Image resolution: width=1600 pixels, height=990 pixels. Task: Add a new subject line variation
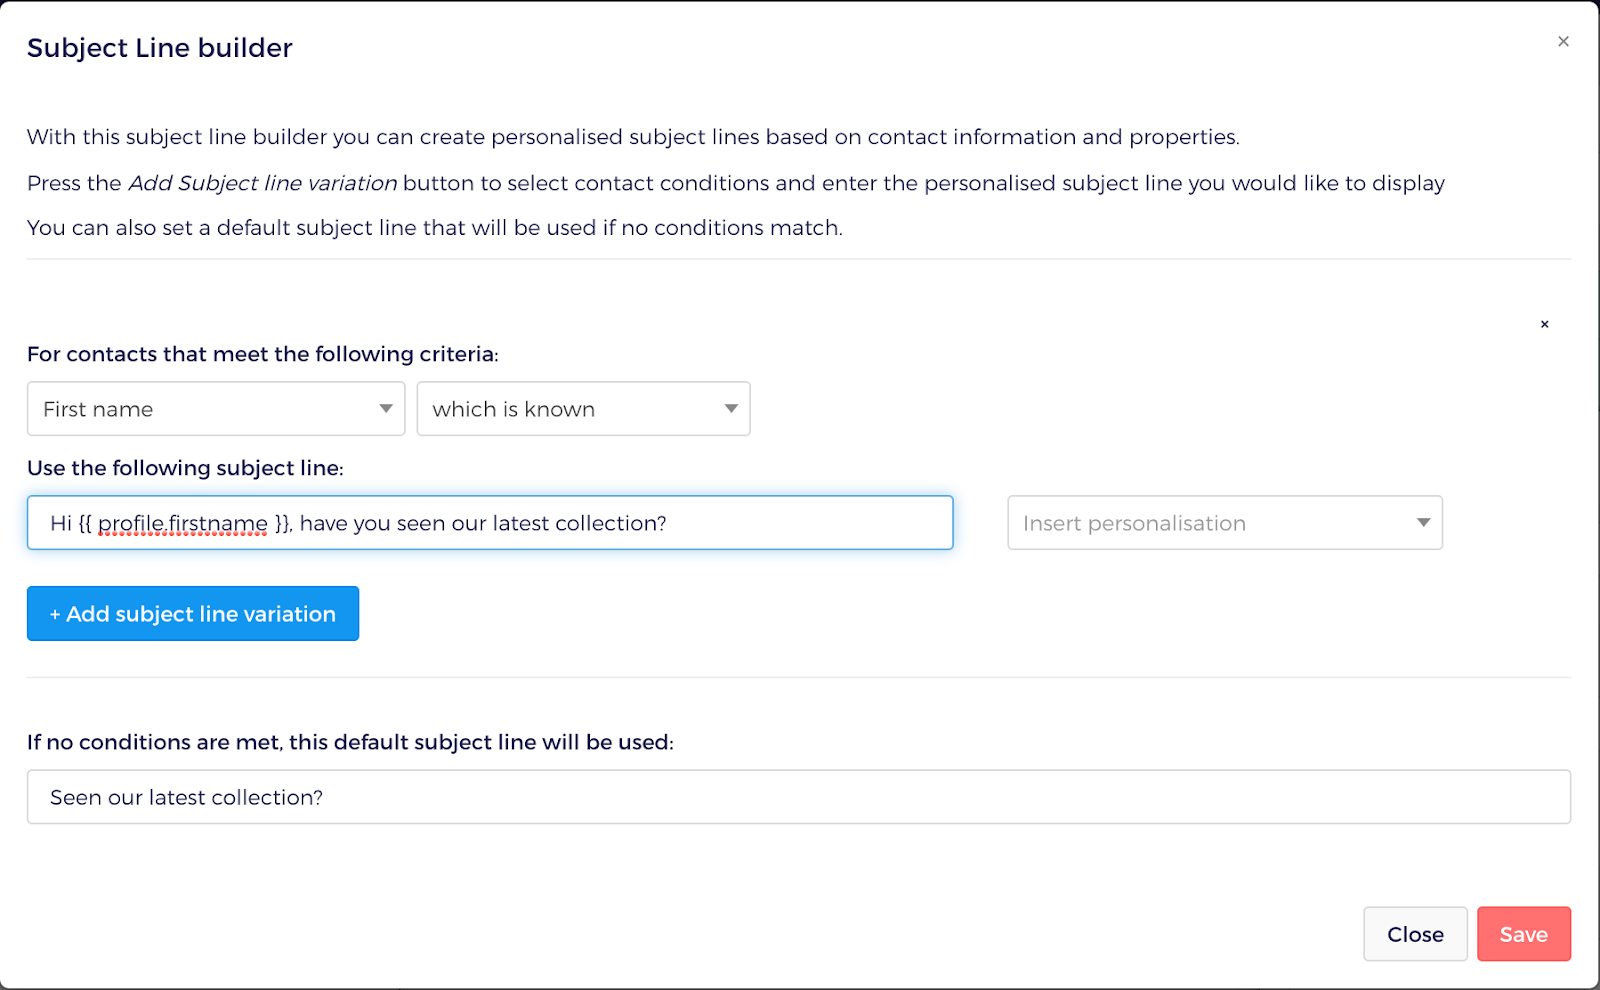coord(193,613)
